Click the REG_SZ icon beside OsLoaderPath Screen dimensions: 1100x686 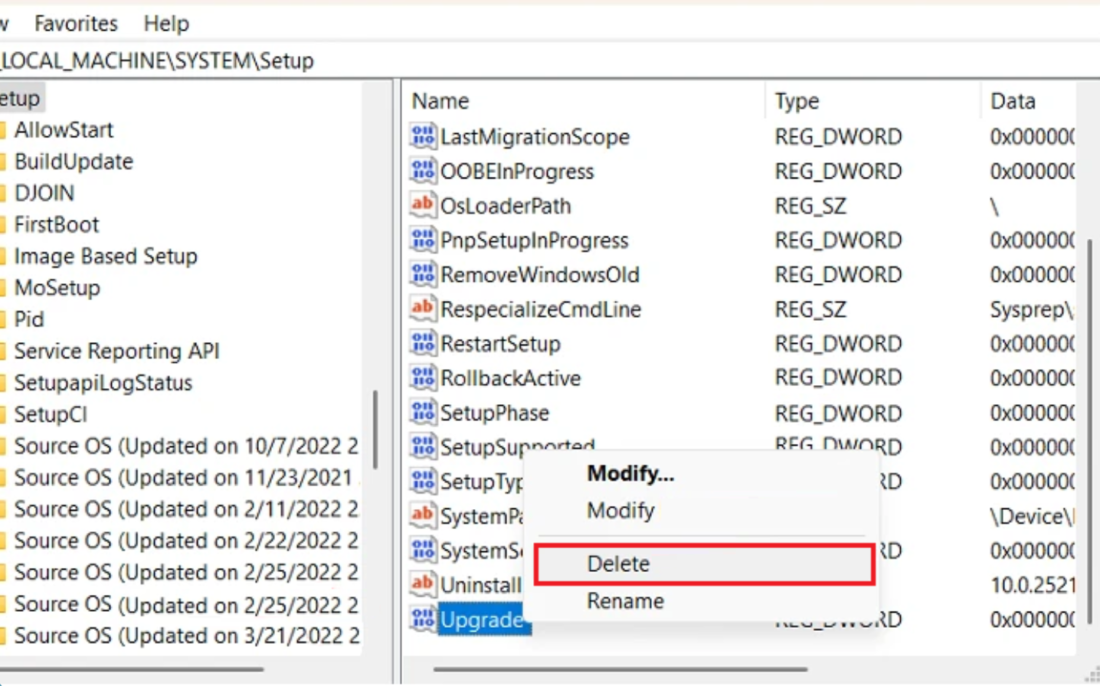coord(421,206)
